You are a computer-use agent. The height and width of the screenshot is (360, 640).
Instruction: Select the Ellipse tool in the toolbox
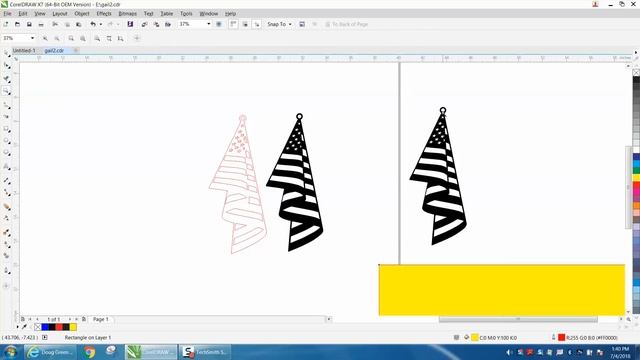[x=7, y=141]
